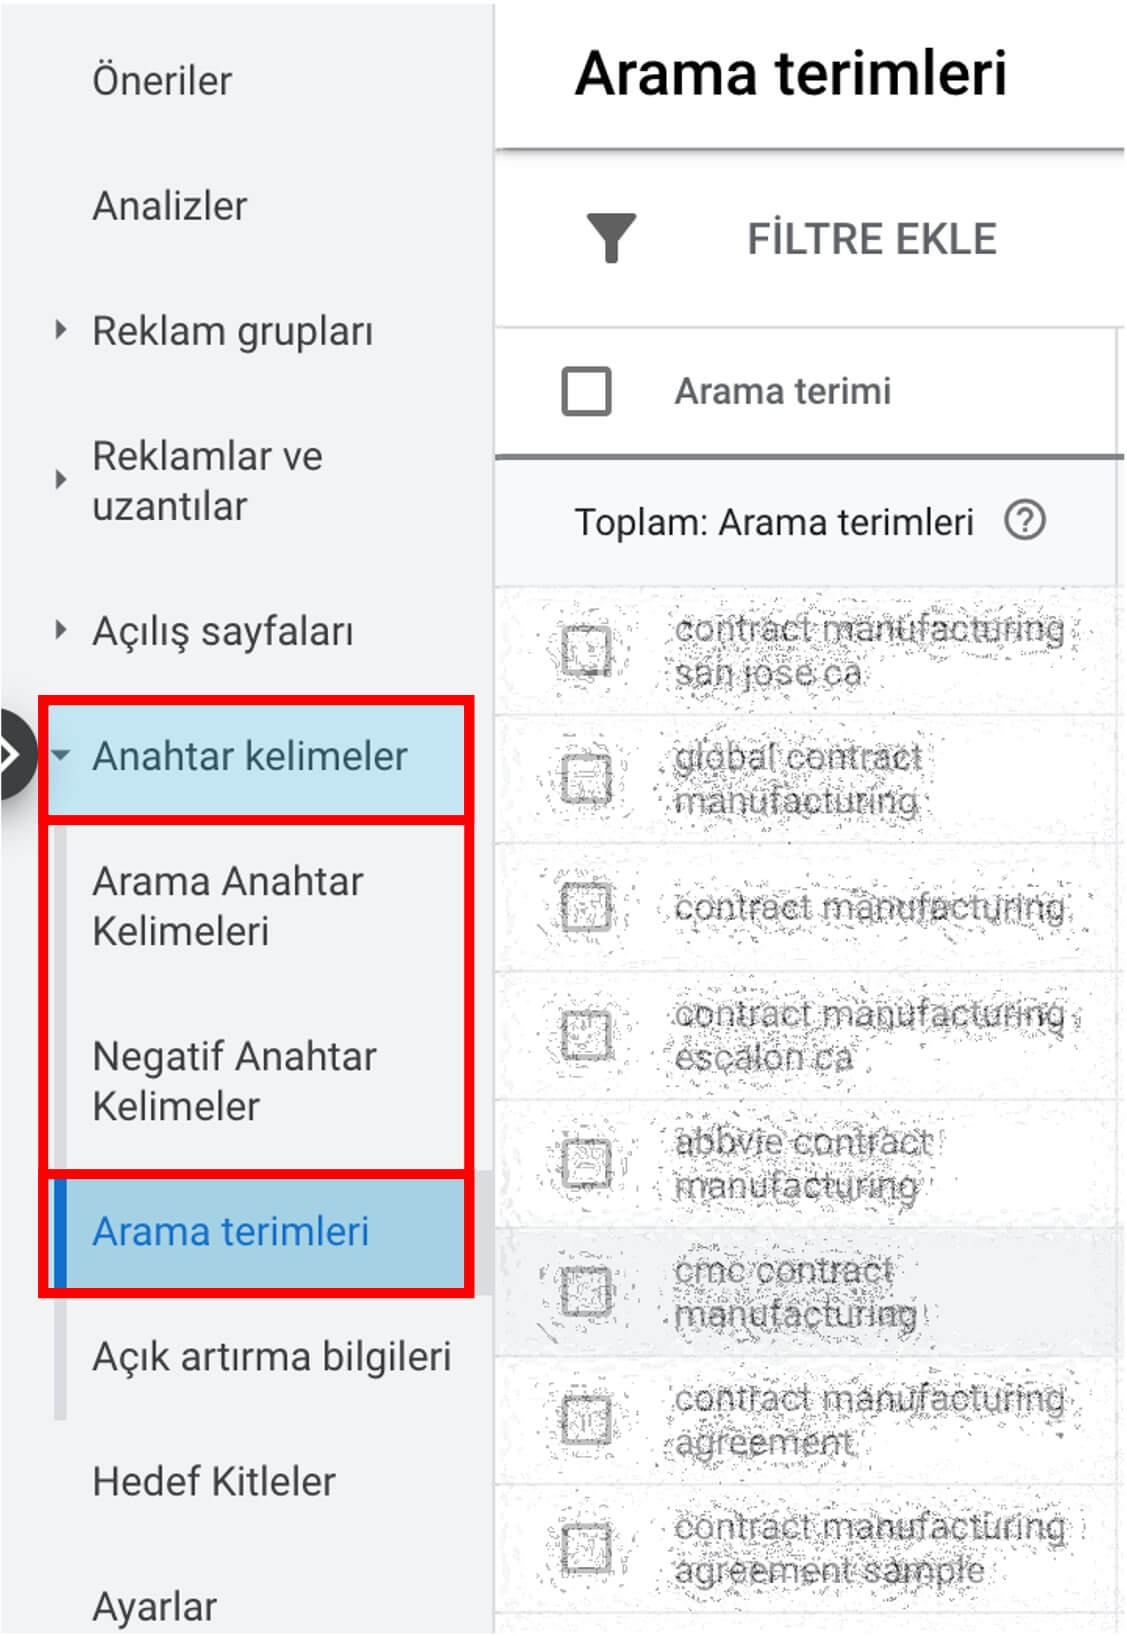Open the Öneriler section

(x=160, y=80)
